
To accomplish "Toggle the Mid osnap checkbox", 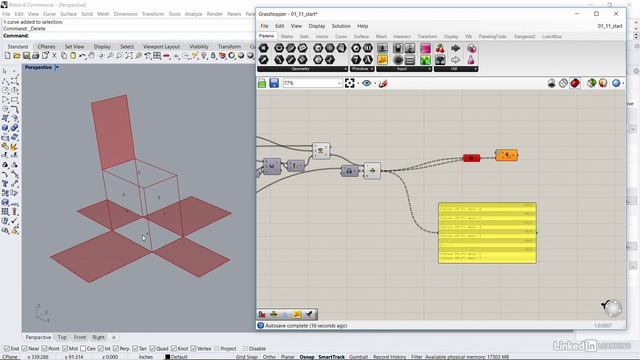I will tap(65, 349).
